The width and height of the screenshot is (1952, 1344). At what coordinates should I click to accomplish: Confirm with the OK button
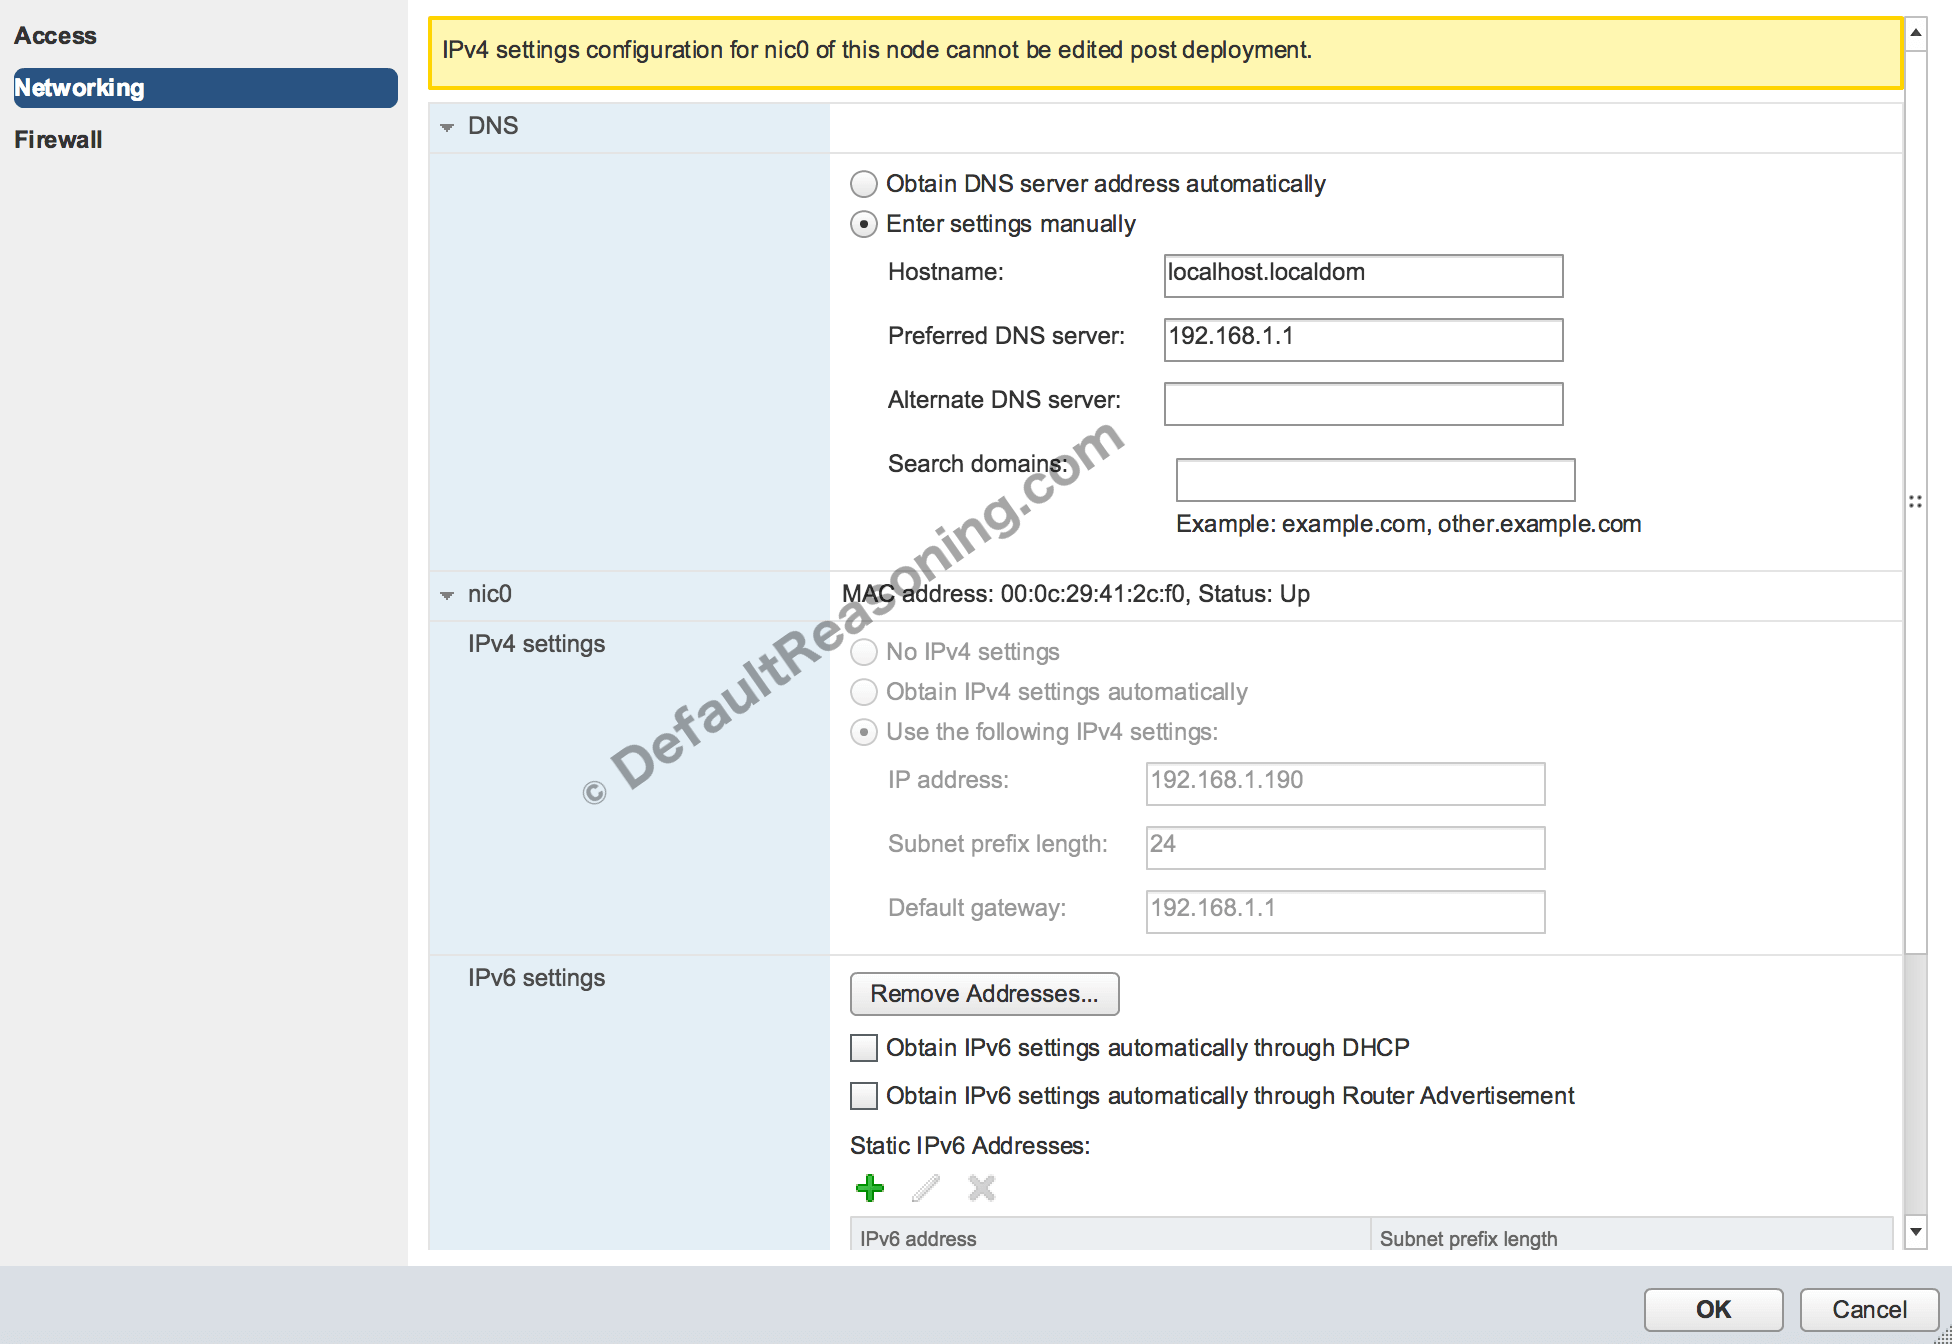[1713, 1310]
